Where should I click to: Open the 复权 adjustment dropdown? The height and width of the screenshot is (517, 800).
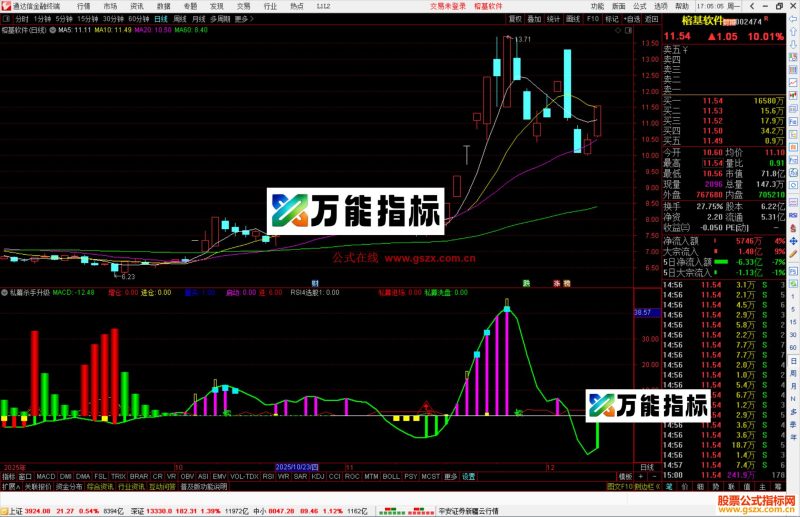515,19
